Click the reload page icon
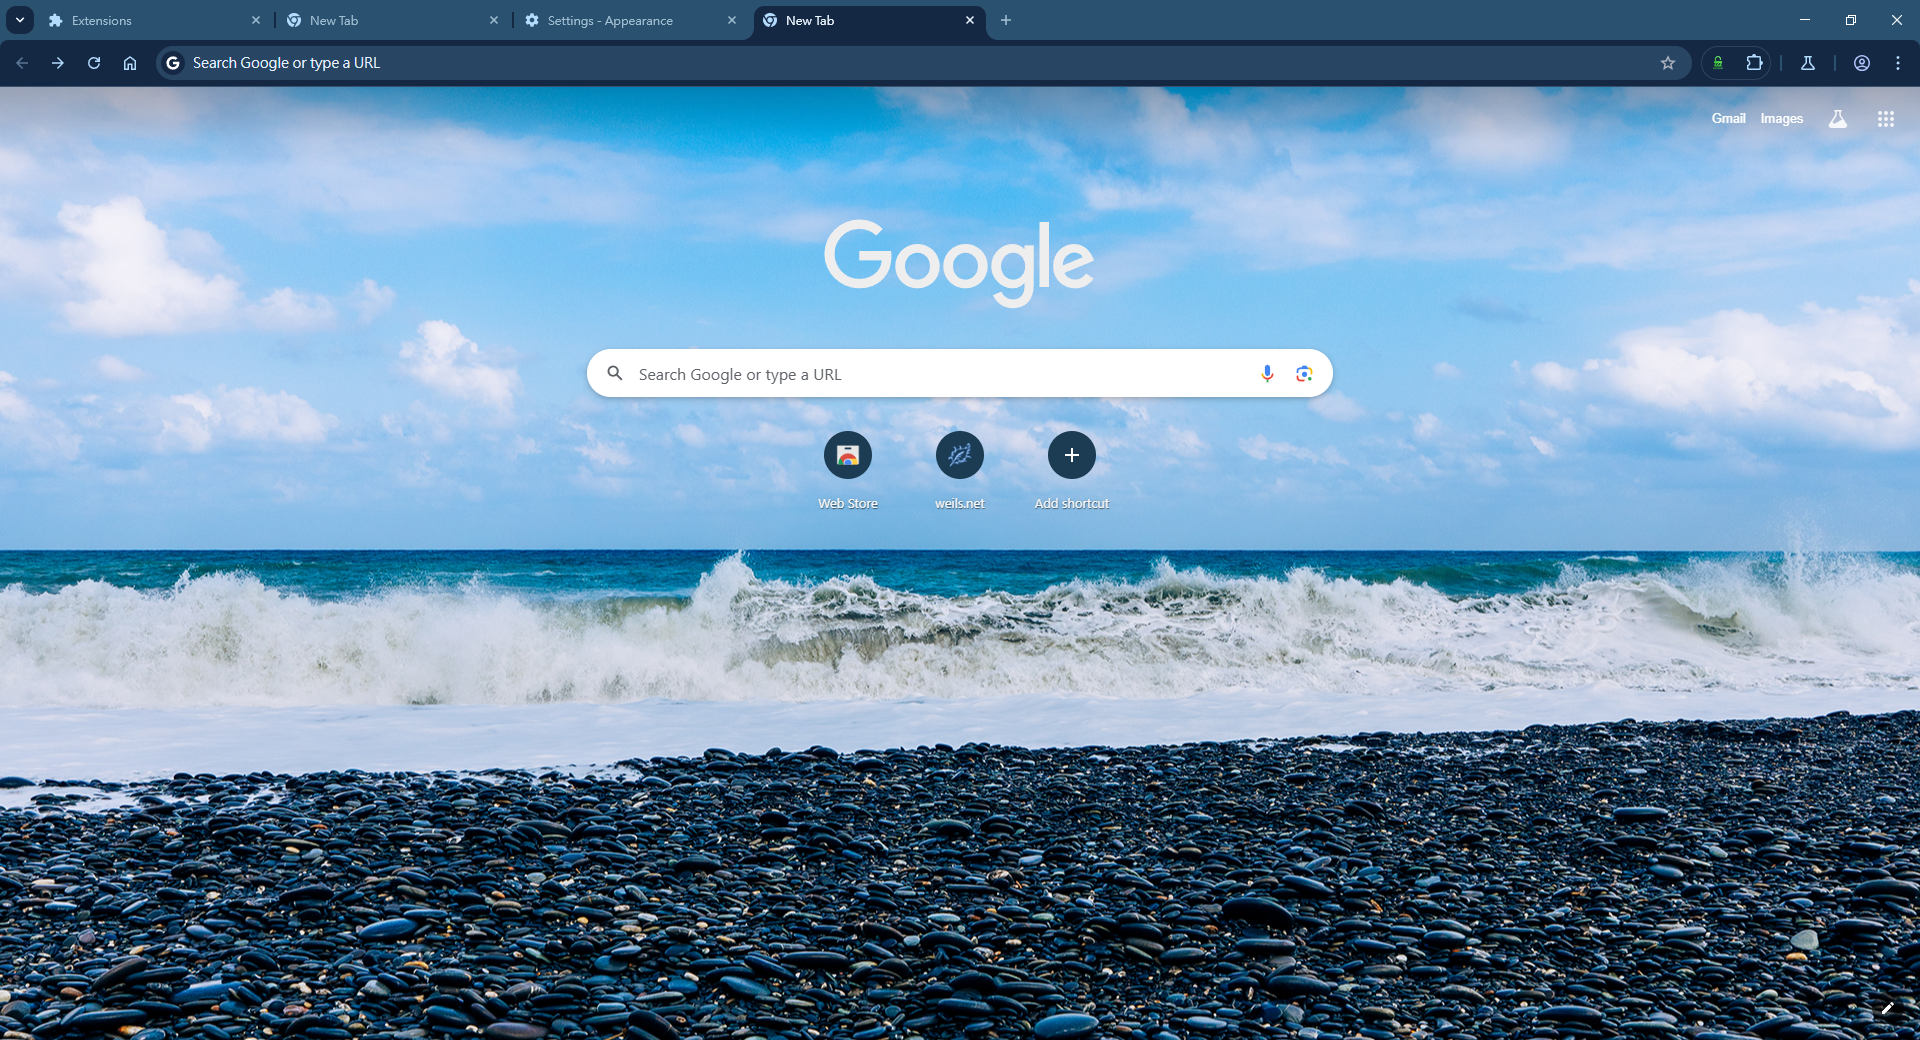The image size is (1920, 1040). pyautogui.click(x=94, y=63)
